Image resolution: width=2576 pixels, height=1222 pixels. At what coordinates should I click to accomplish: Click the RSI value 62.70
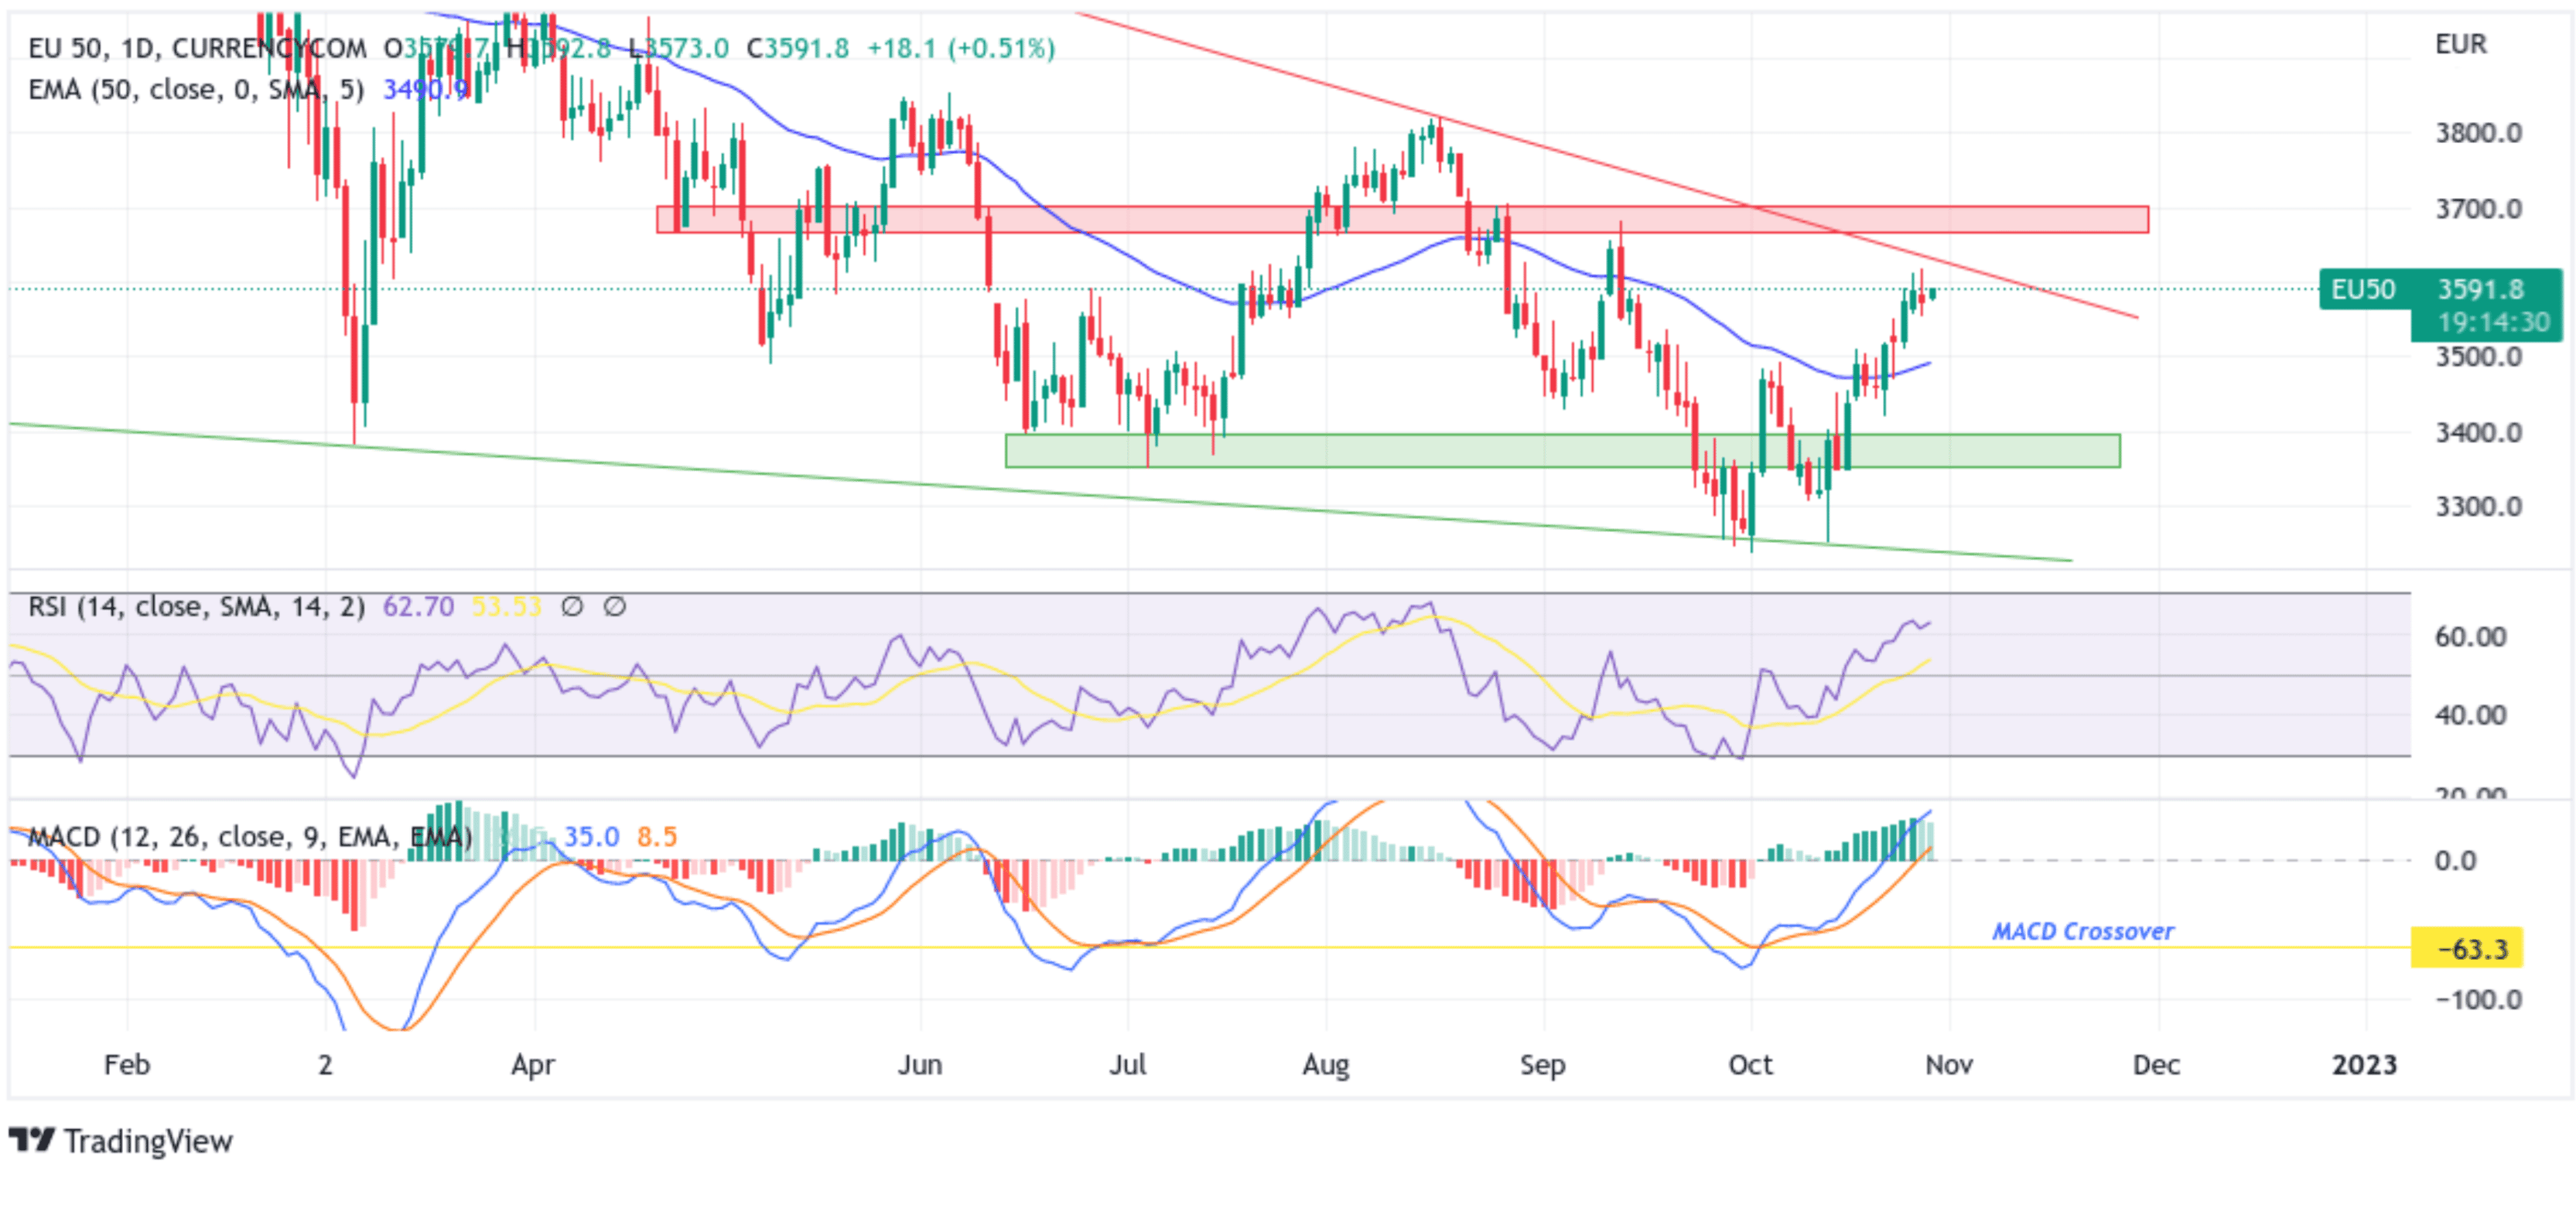point(418,607)
